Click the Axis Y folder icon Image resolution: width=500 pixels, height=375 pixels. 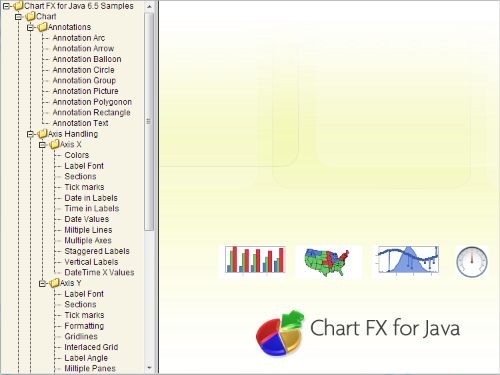tap(54, 283)
